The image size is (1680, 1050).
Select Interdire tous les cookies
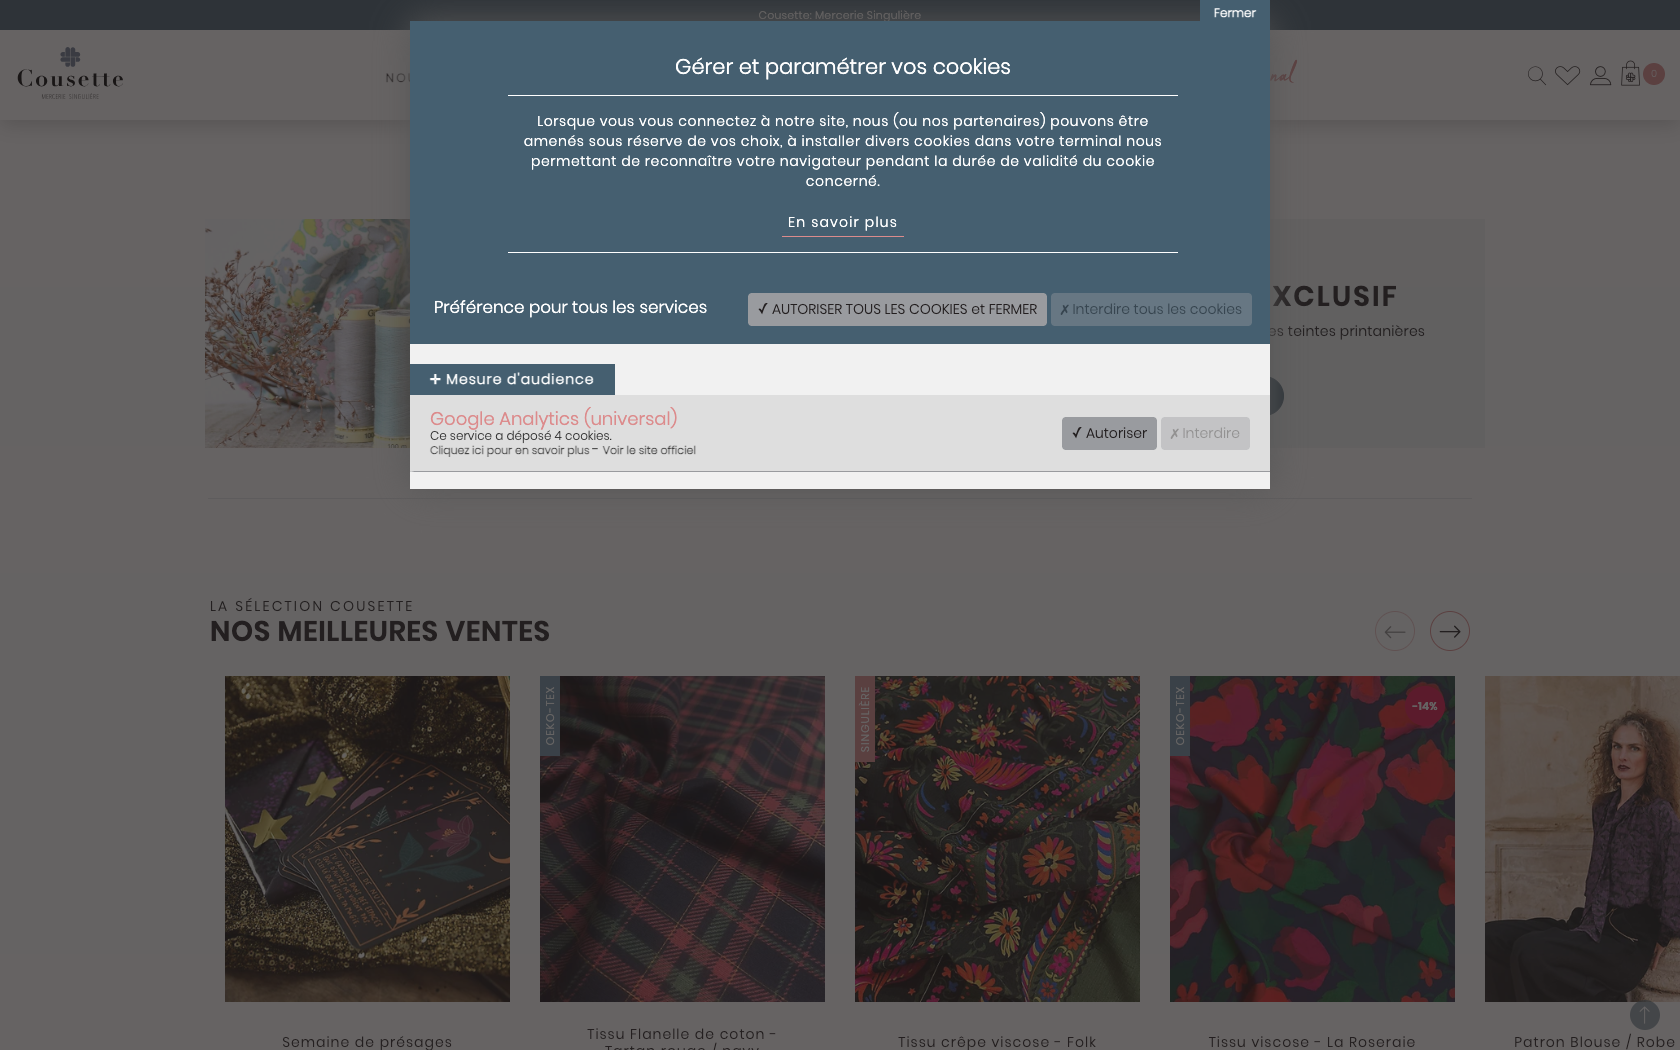click(1151, 309)
